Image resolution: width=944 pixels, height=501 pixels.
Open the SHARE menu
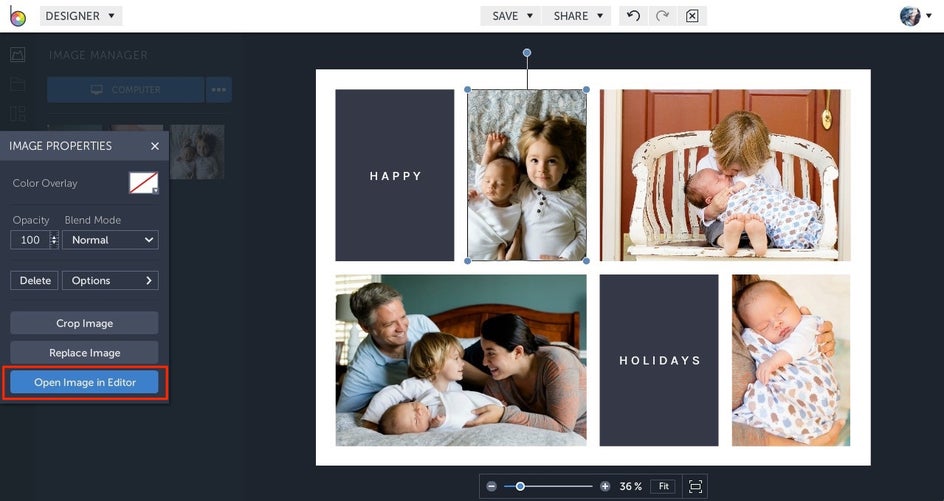tap(577, 16)
